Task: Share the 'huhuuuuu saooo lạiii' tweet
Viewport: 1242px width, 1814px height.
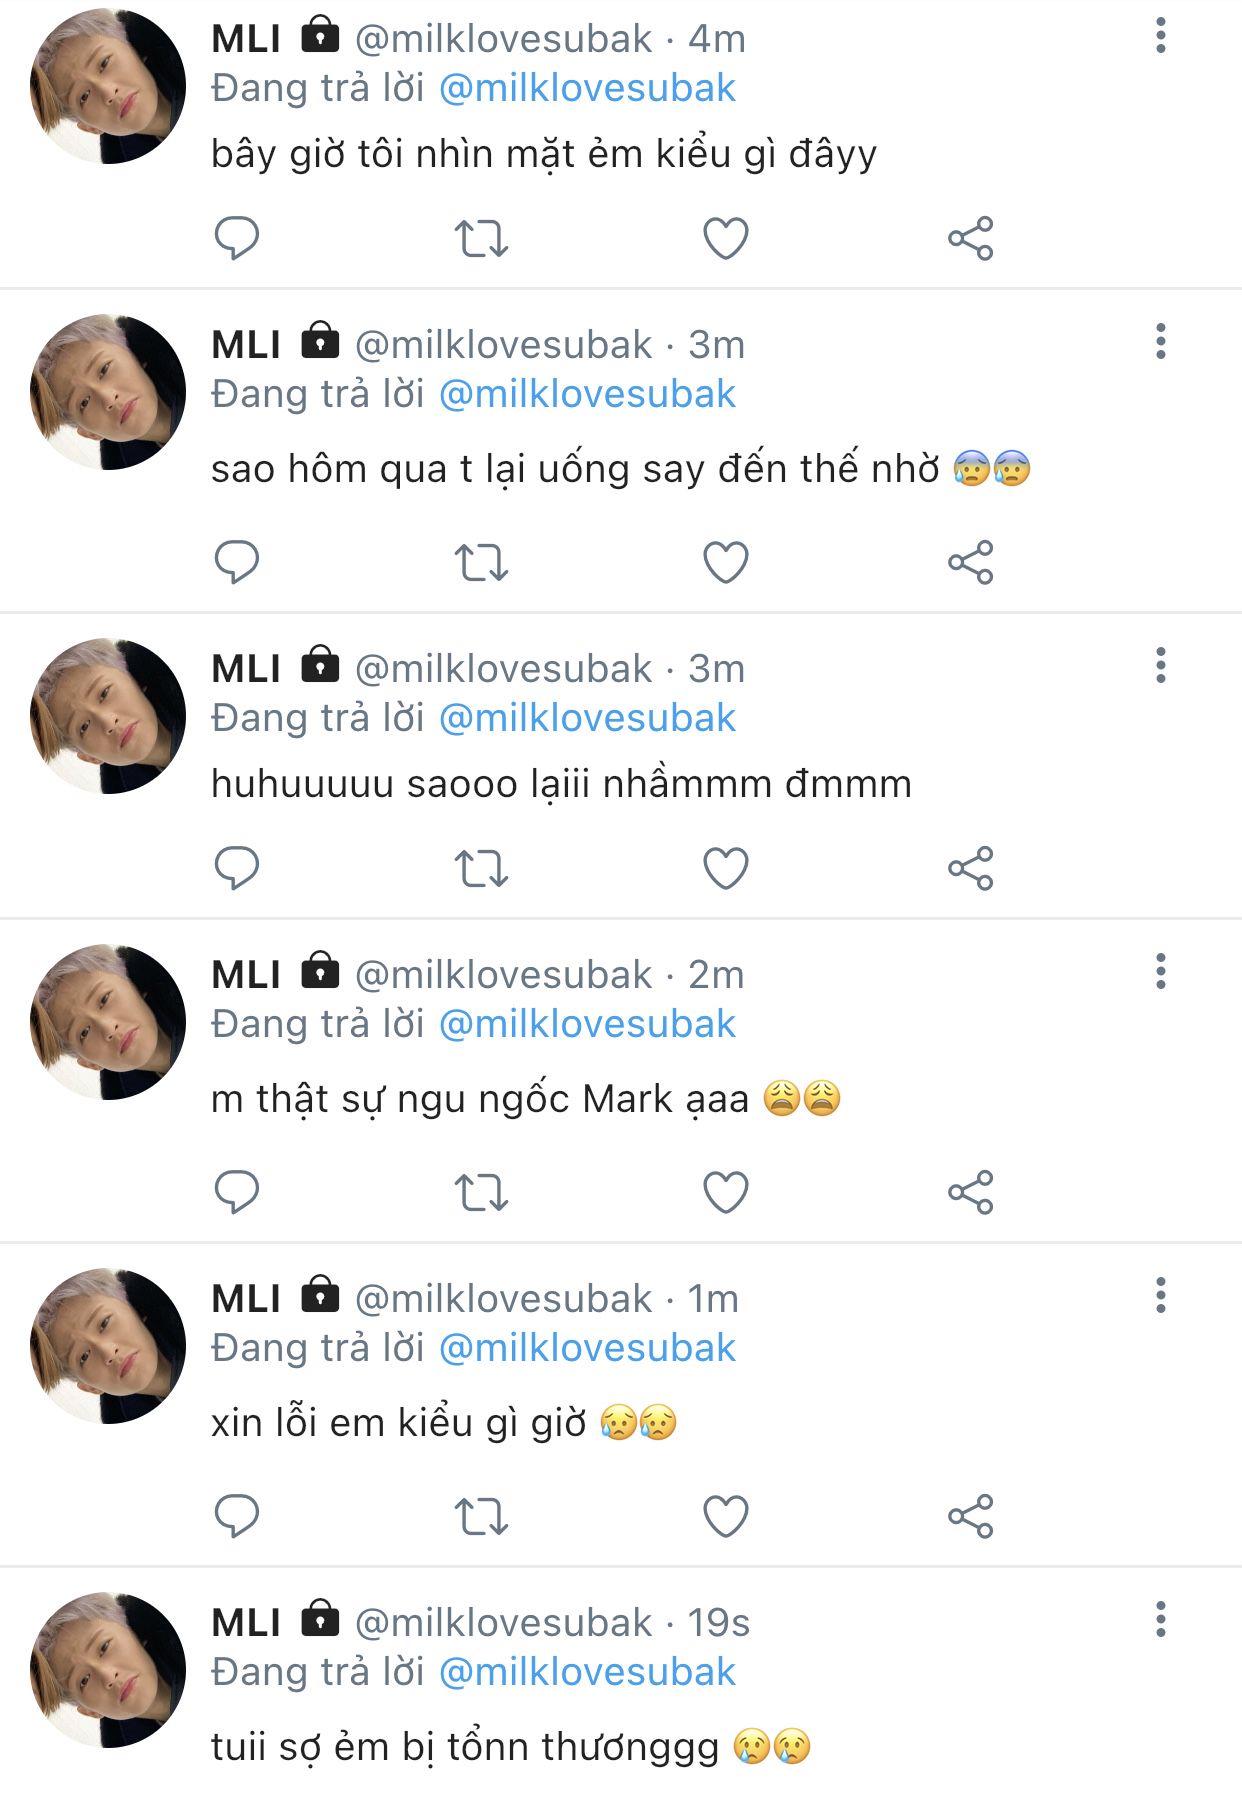Action: (x=970, y=868)
